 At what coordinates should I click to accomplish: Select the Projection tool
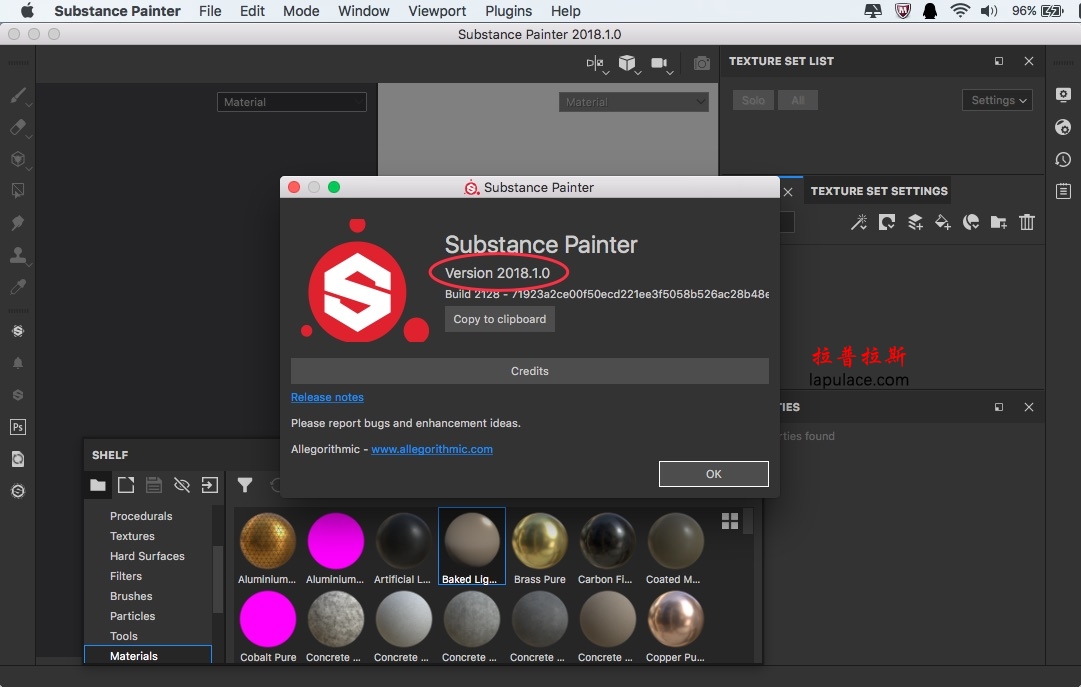coord(18,159)
